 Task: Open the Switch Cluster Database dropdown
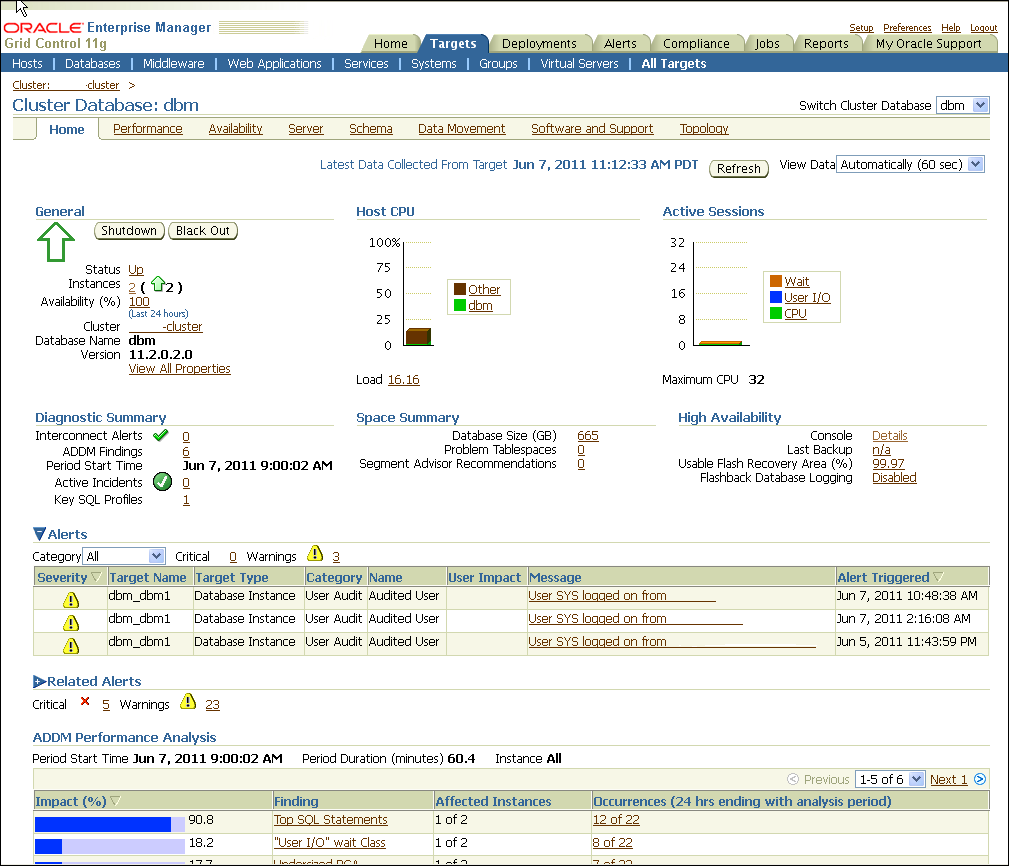tap(962, 106)
